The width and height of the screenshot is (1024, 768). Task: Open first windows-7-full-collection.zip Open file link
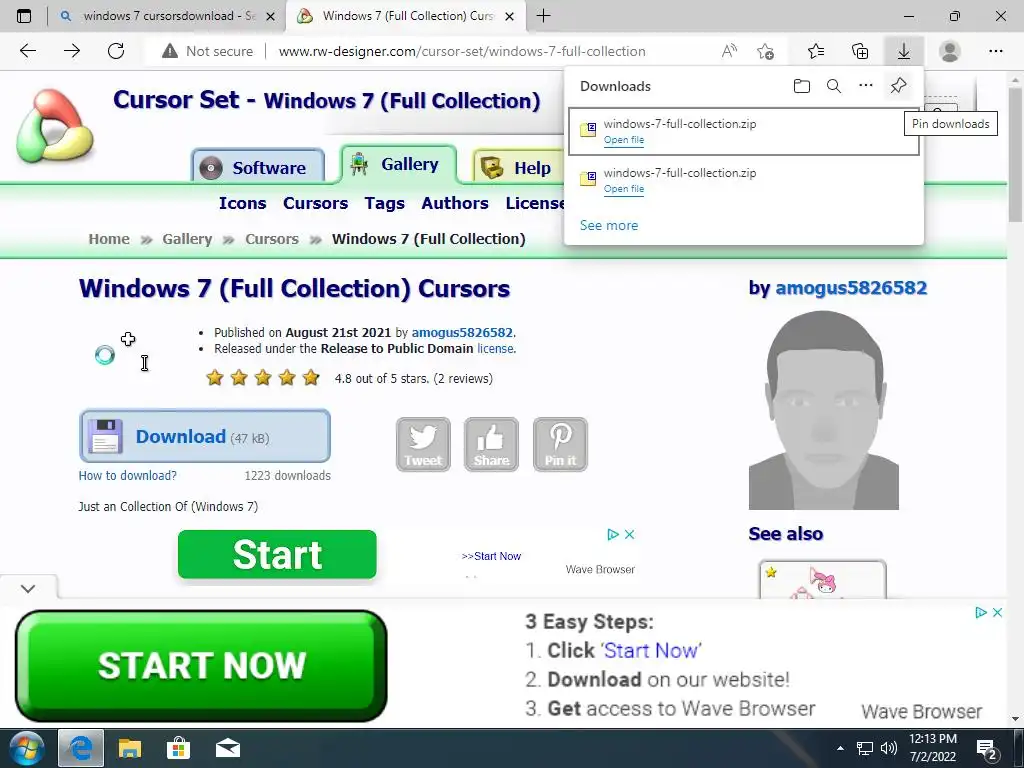pos(624,140)
